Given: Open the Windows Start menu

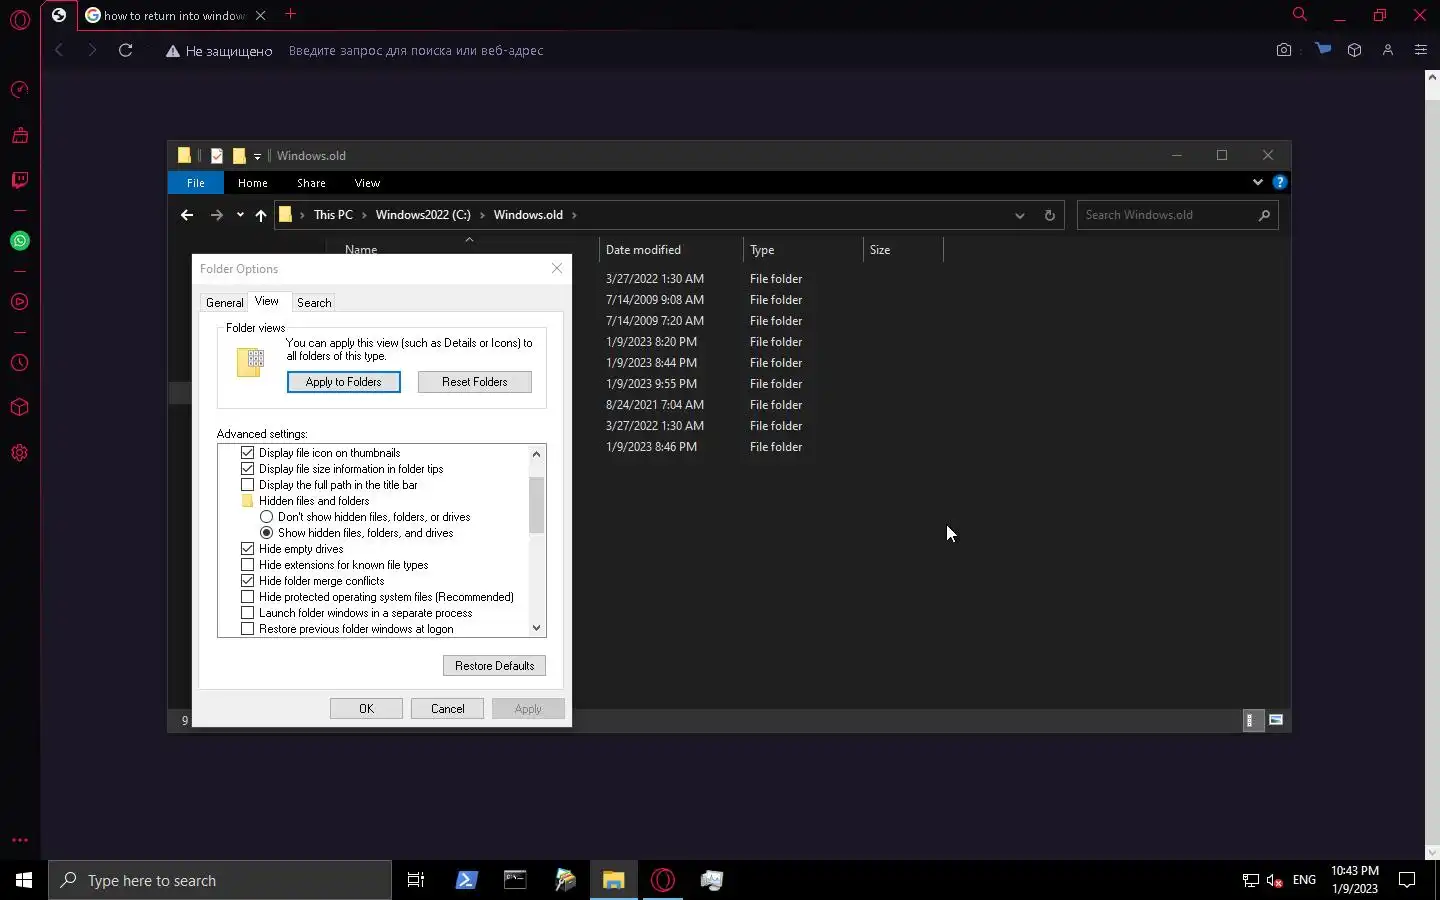Looking at the screenshot, I should pos(24,880).
